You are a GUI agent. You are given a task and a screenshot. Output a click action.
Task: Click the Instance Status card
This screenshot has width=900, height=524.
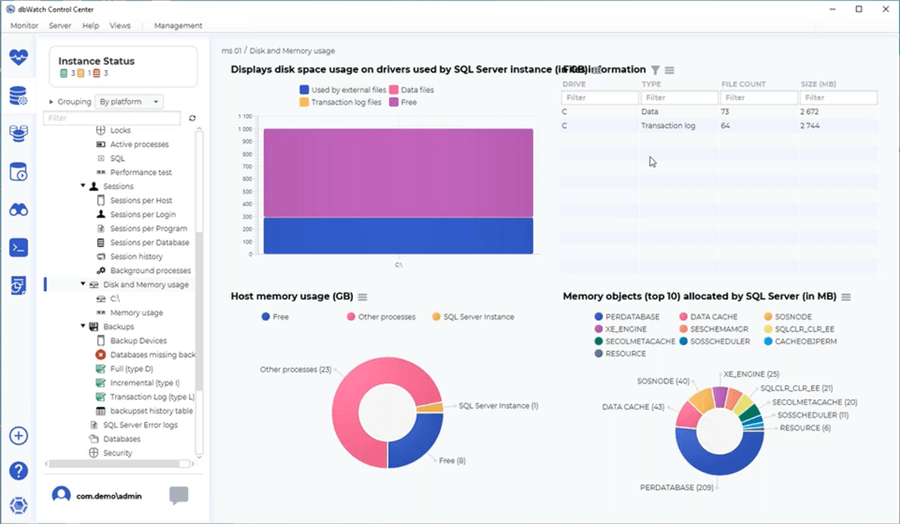123,67
